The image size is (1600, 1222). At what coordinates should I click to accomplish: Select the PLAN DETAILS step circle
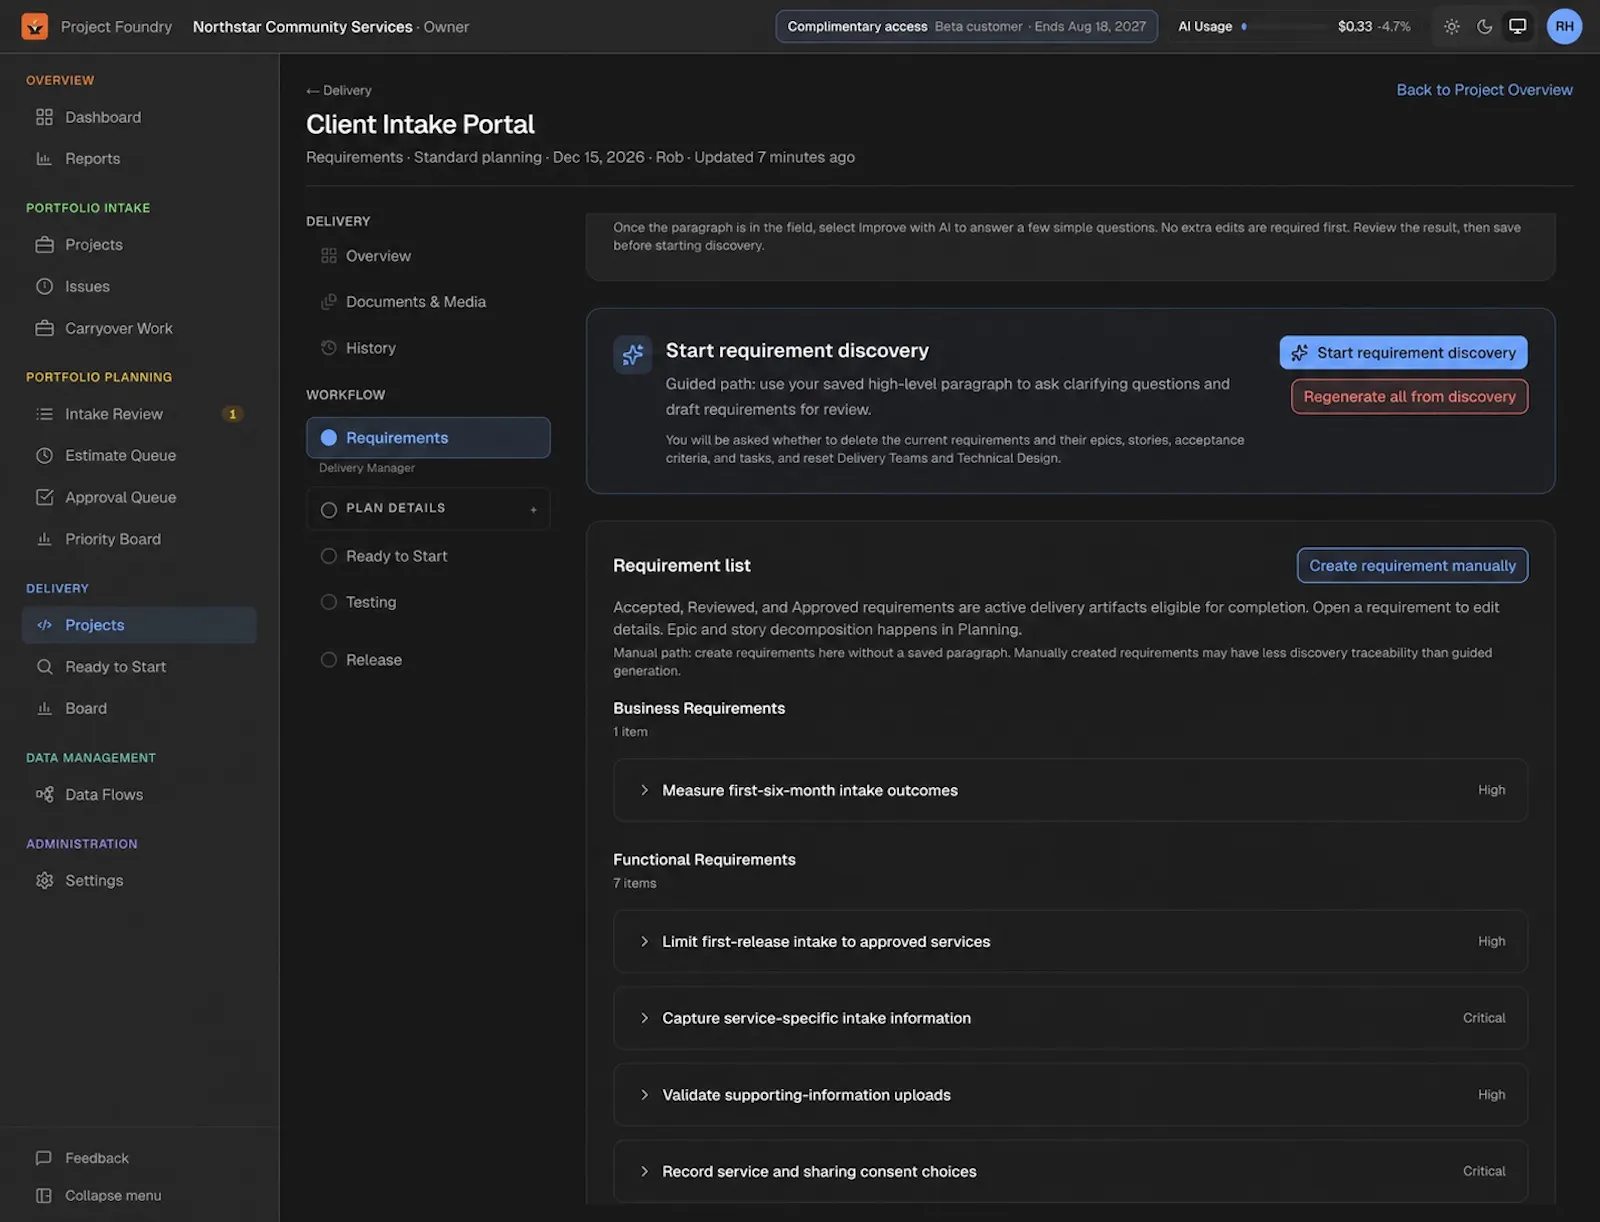pyautogui.click(x=328, y=510)
